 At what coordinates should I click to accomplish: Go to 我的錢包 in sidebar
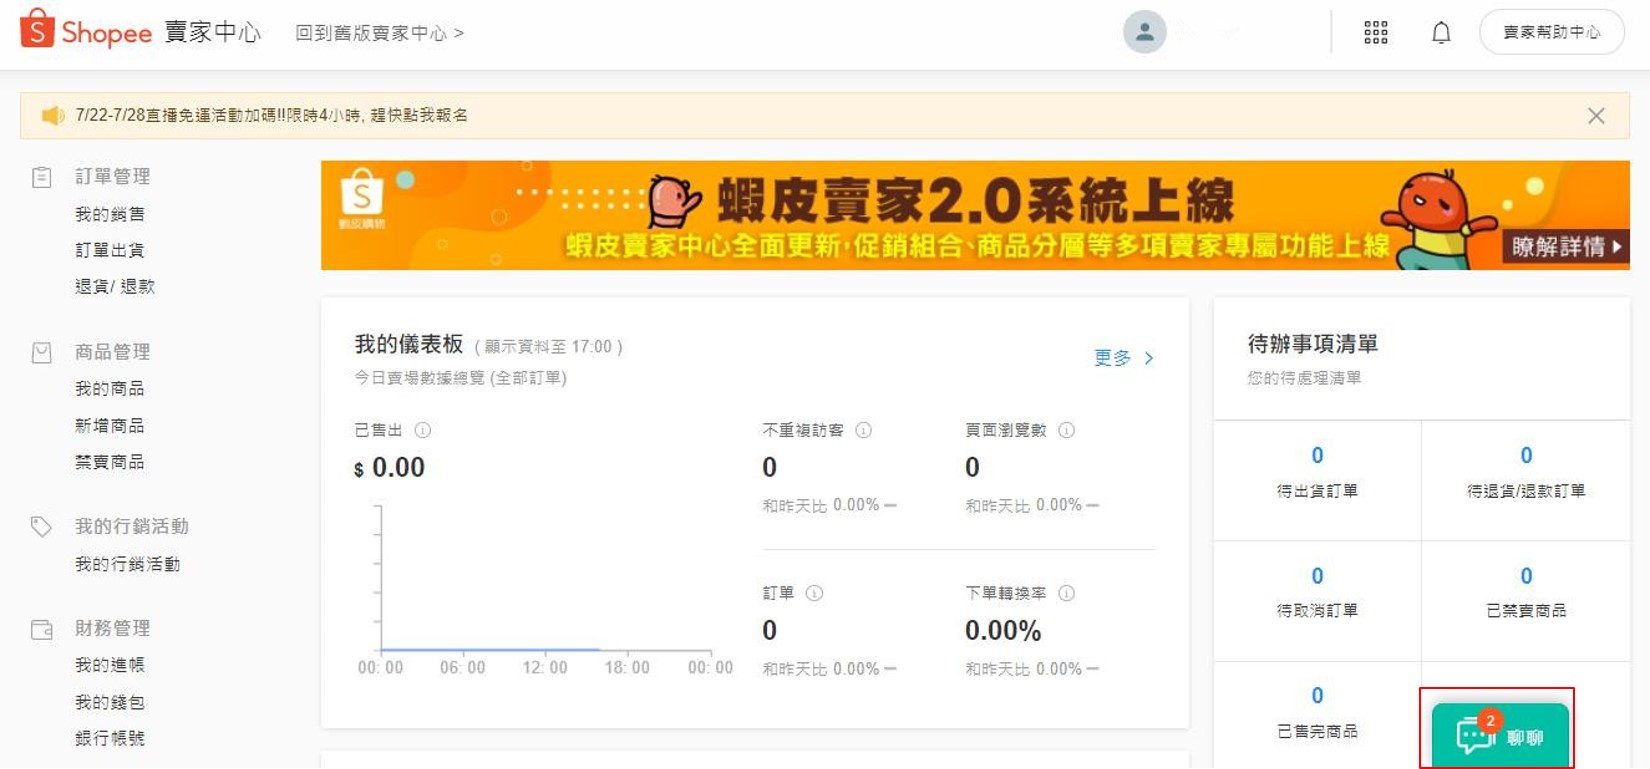(110, 702)
